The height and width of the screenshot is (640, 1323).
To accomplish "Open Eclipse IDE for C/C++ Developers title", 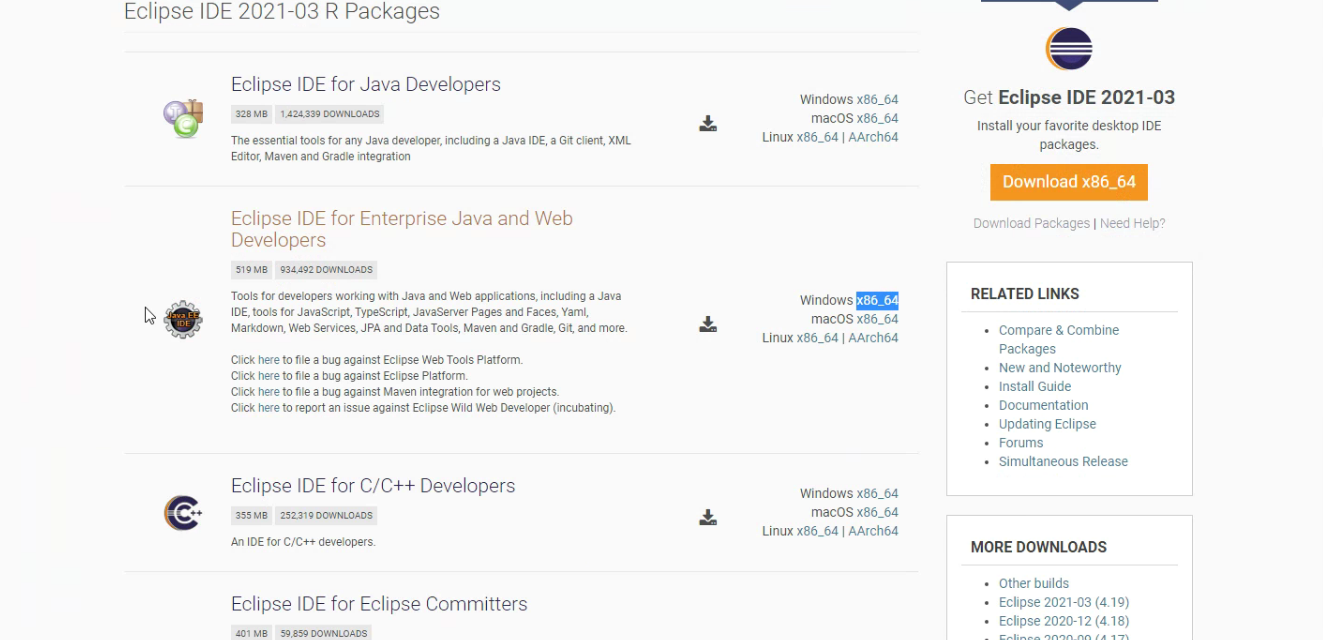I will (373, 485).
